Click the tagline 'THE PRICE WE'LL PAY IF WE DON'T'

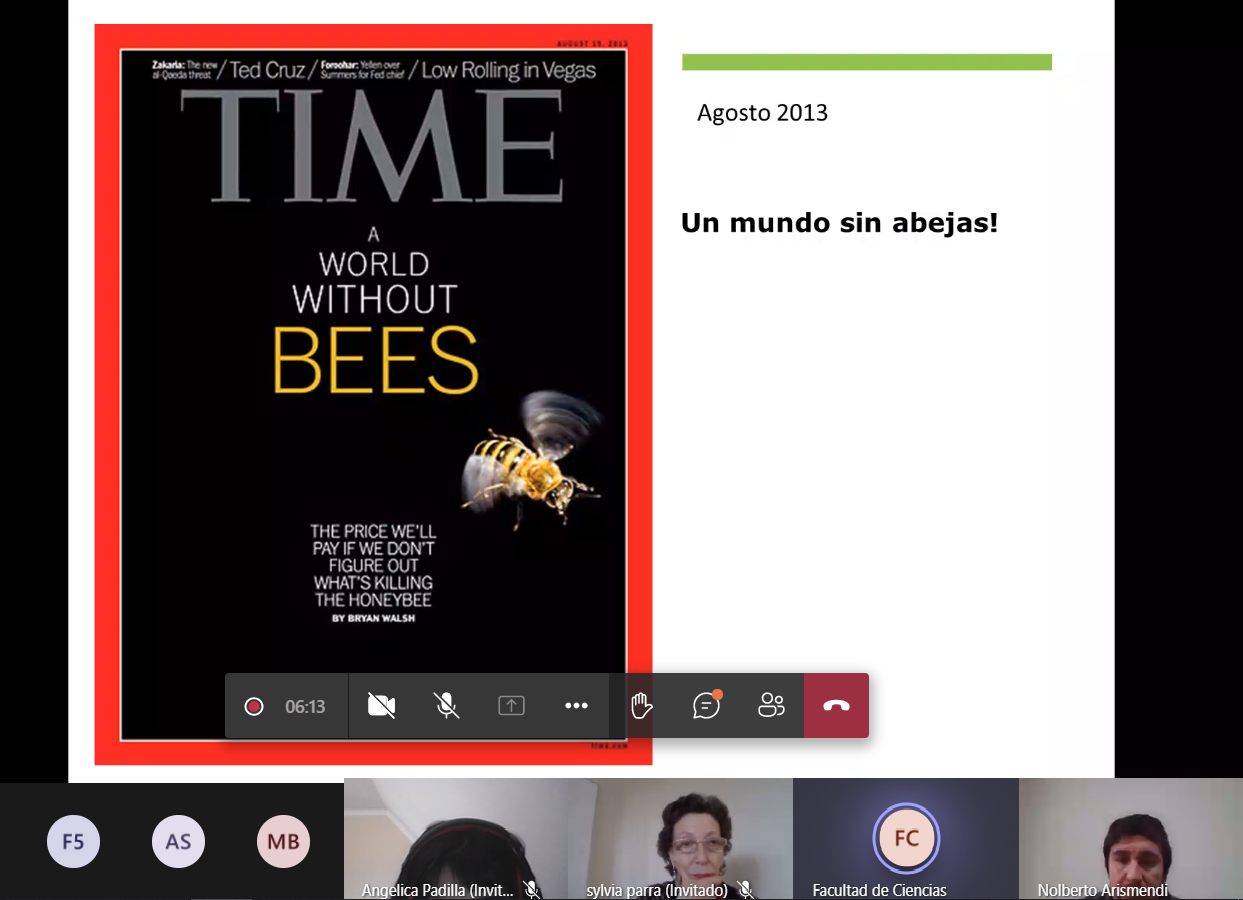373,540
